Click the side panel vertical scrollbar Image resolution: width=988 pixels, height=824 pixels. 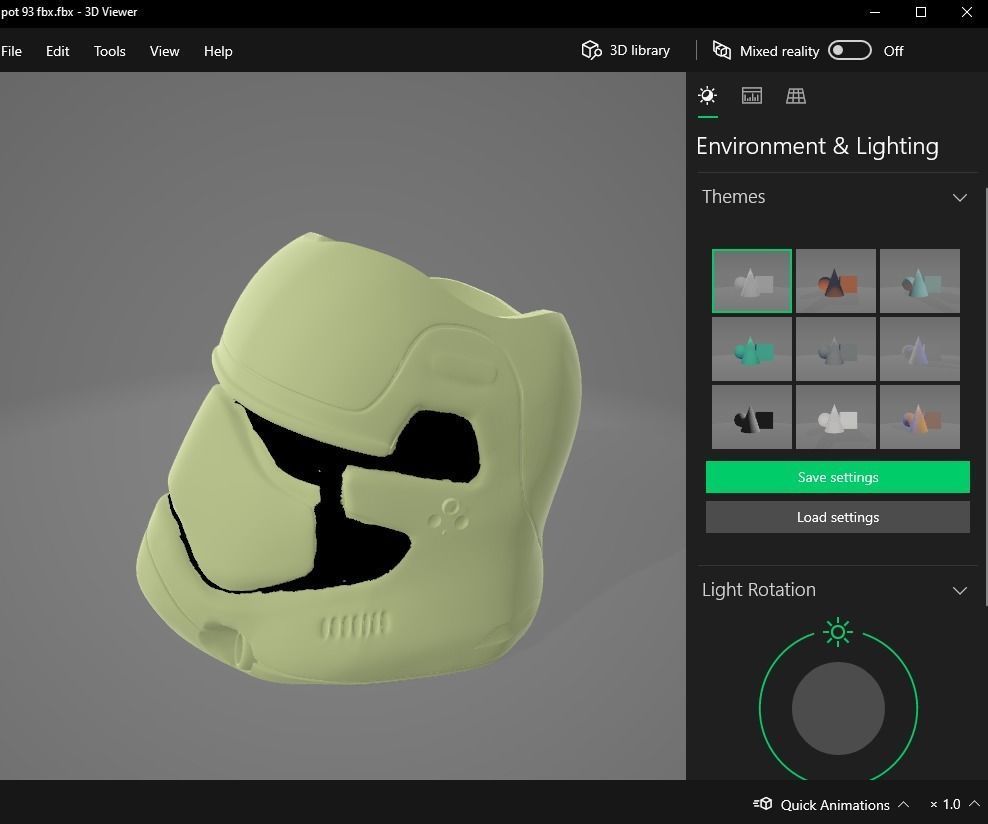985,397
